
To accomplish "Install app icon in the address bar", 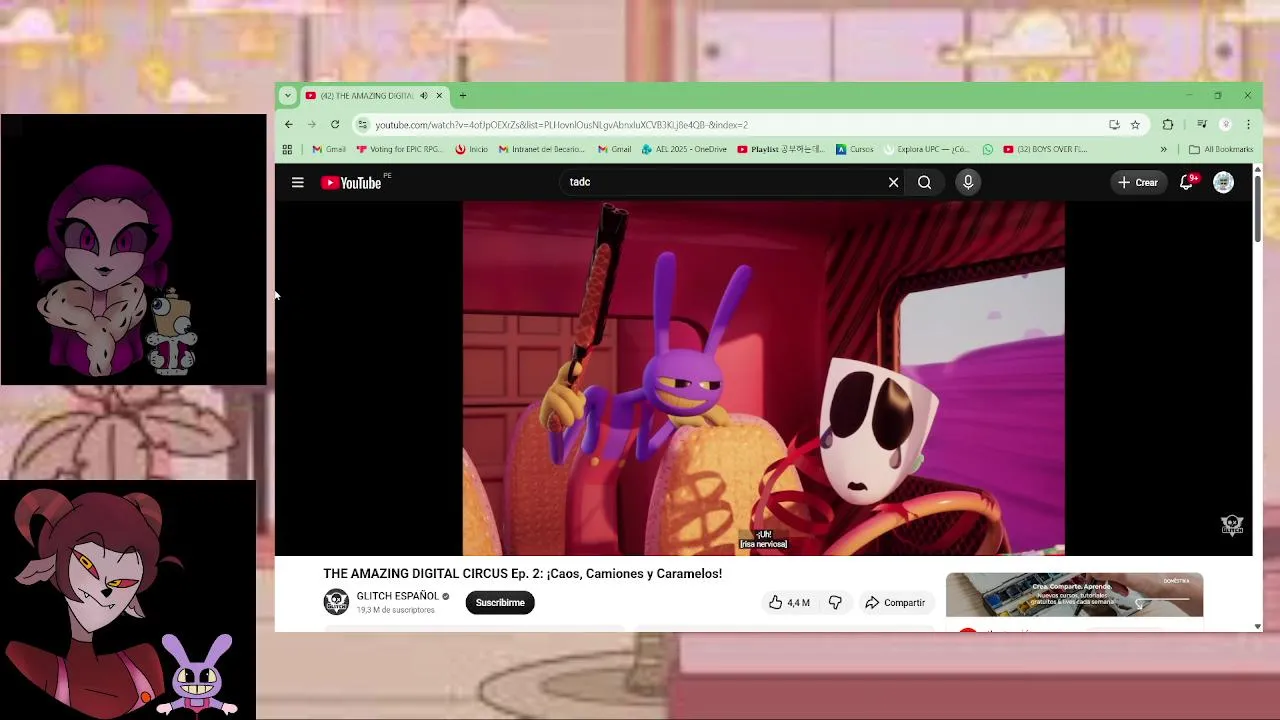I will coord(1114,125).
